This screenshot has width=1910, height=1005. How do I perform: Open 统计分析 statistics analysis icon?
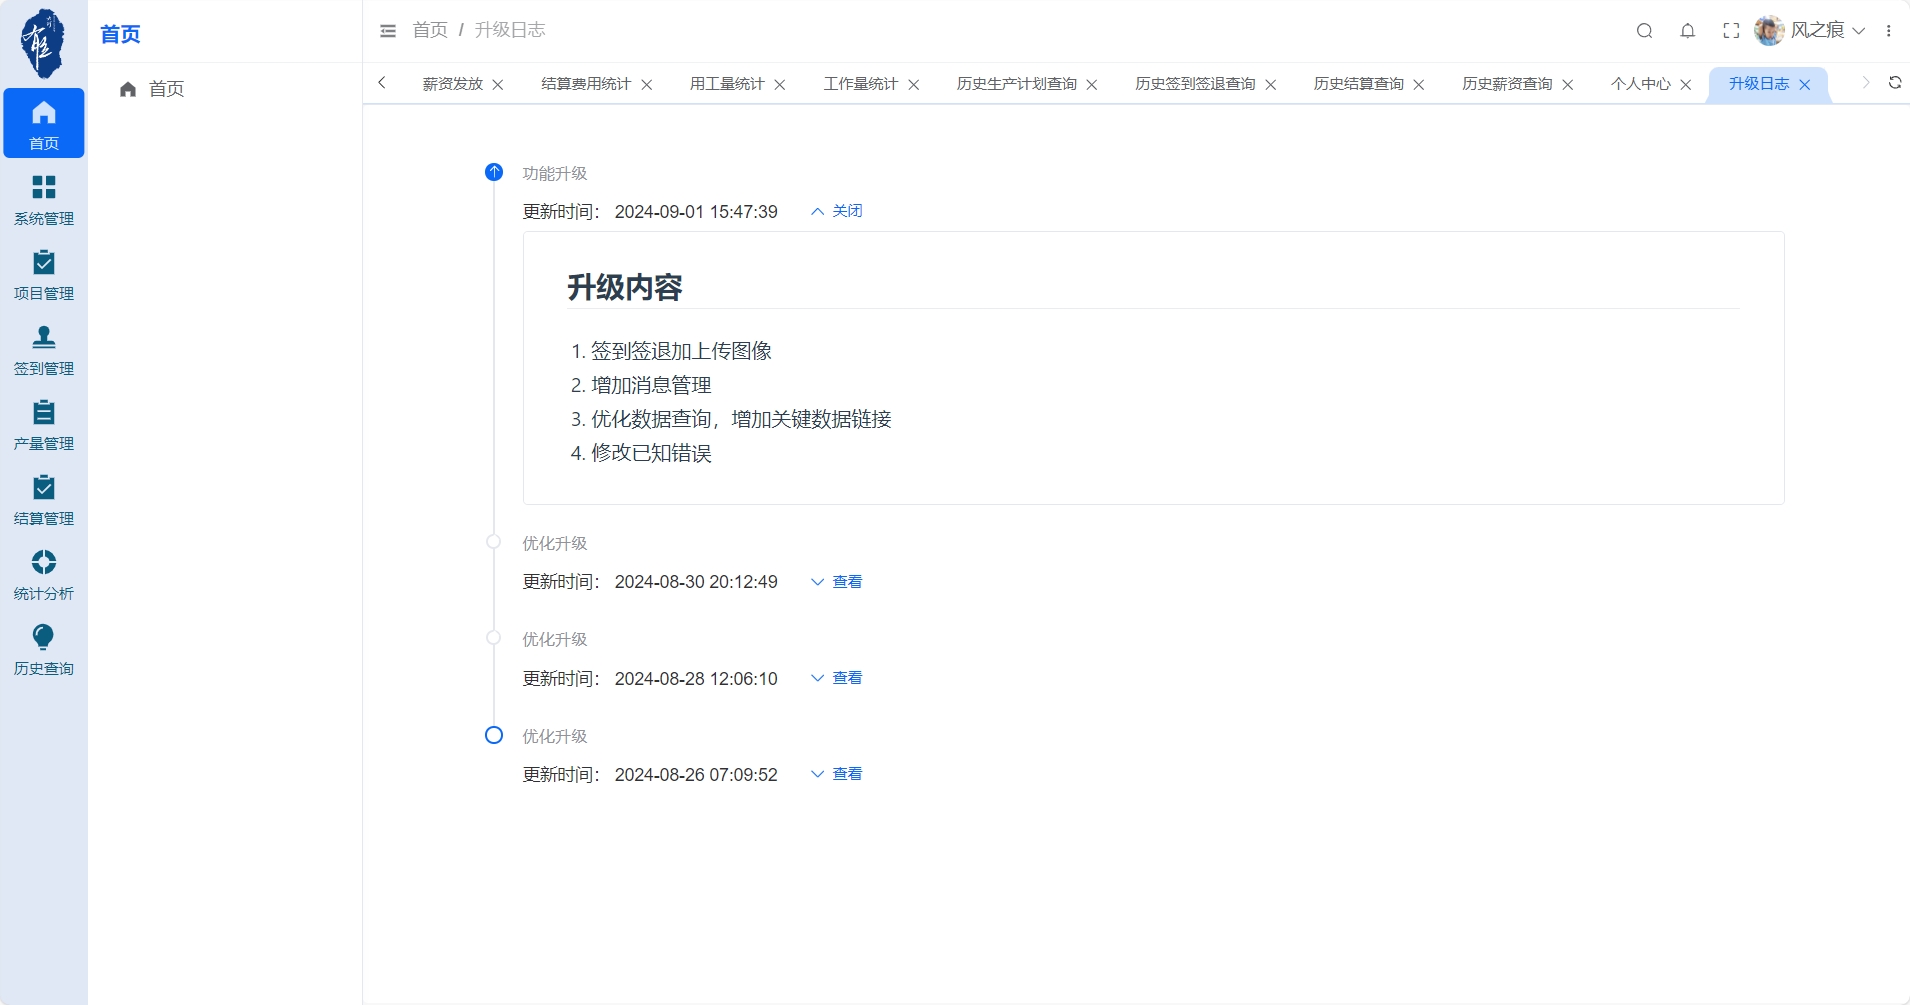(x=44, y=575)
